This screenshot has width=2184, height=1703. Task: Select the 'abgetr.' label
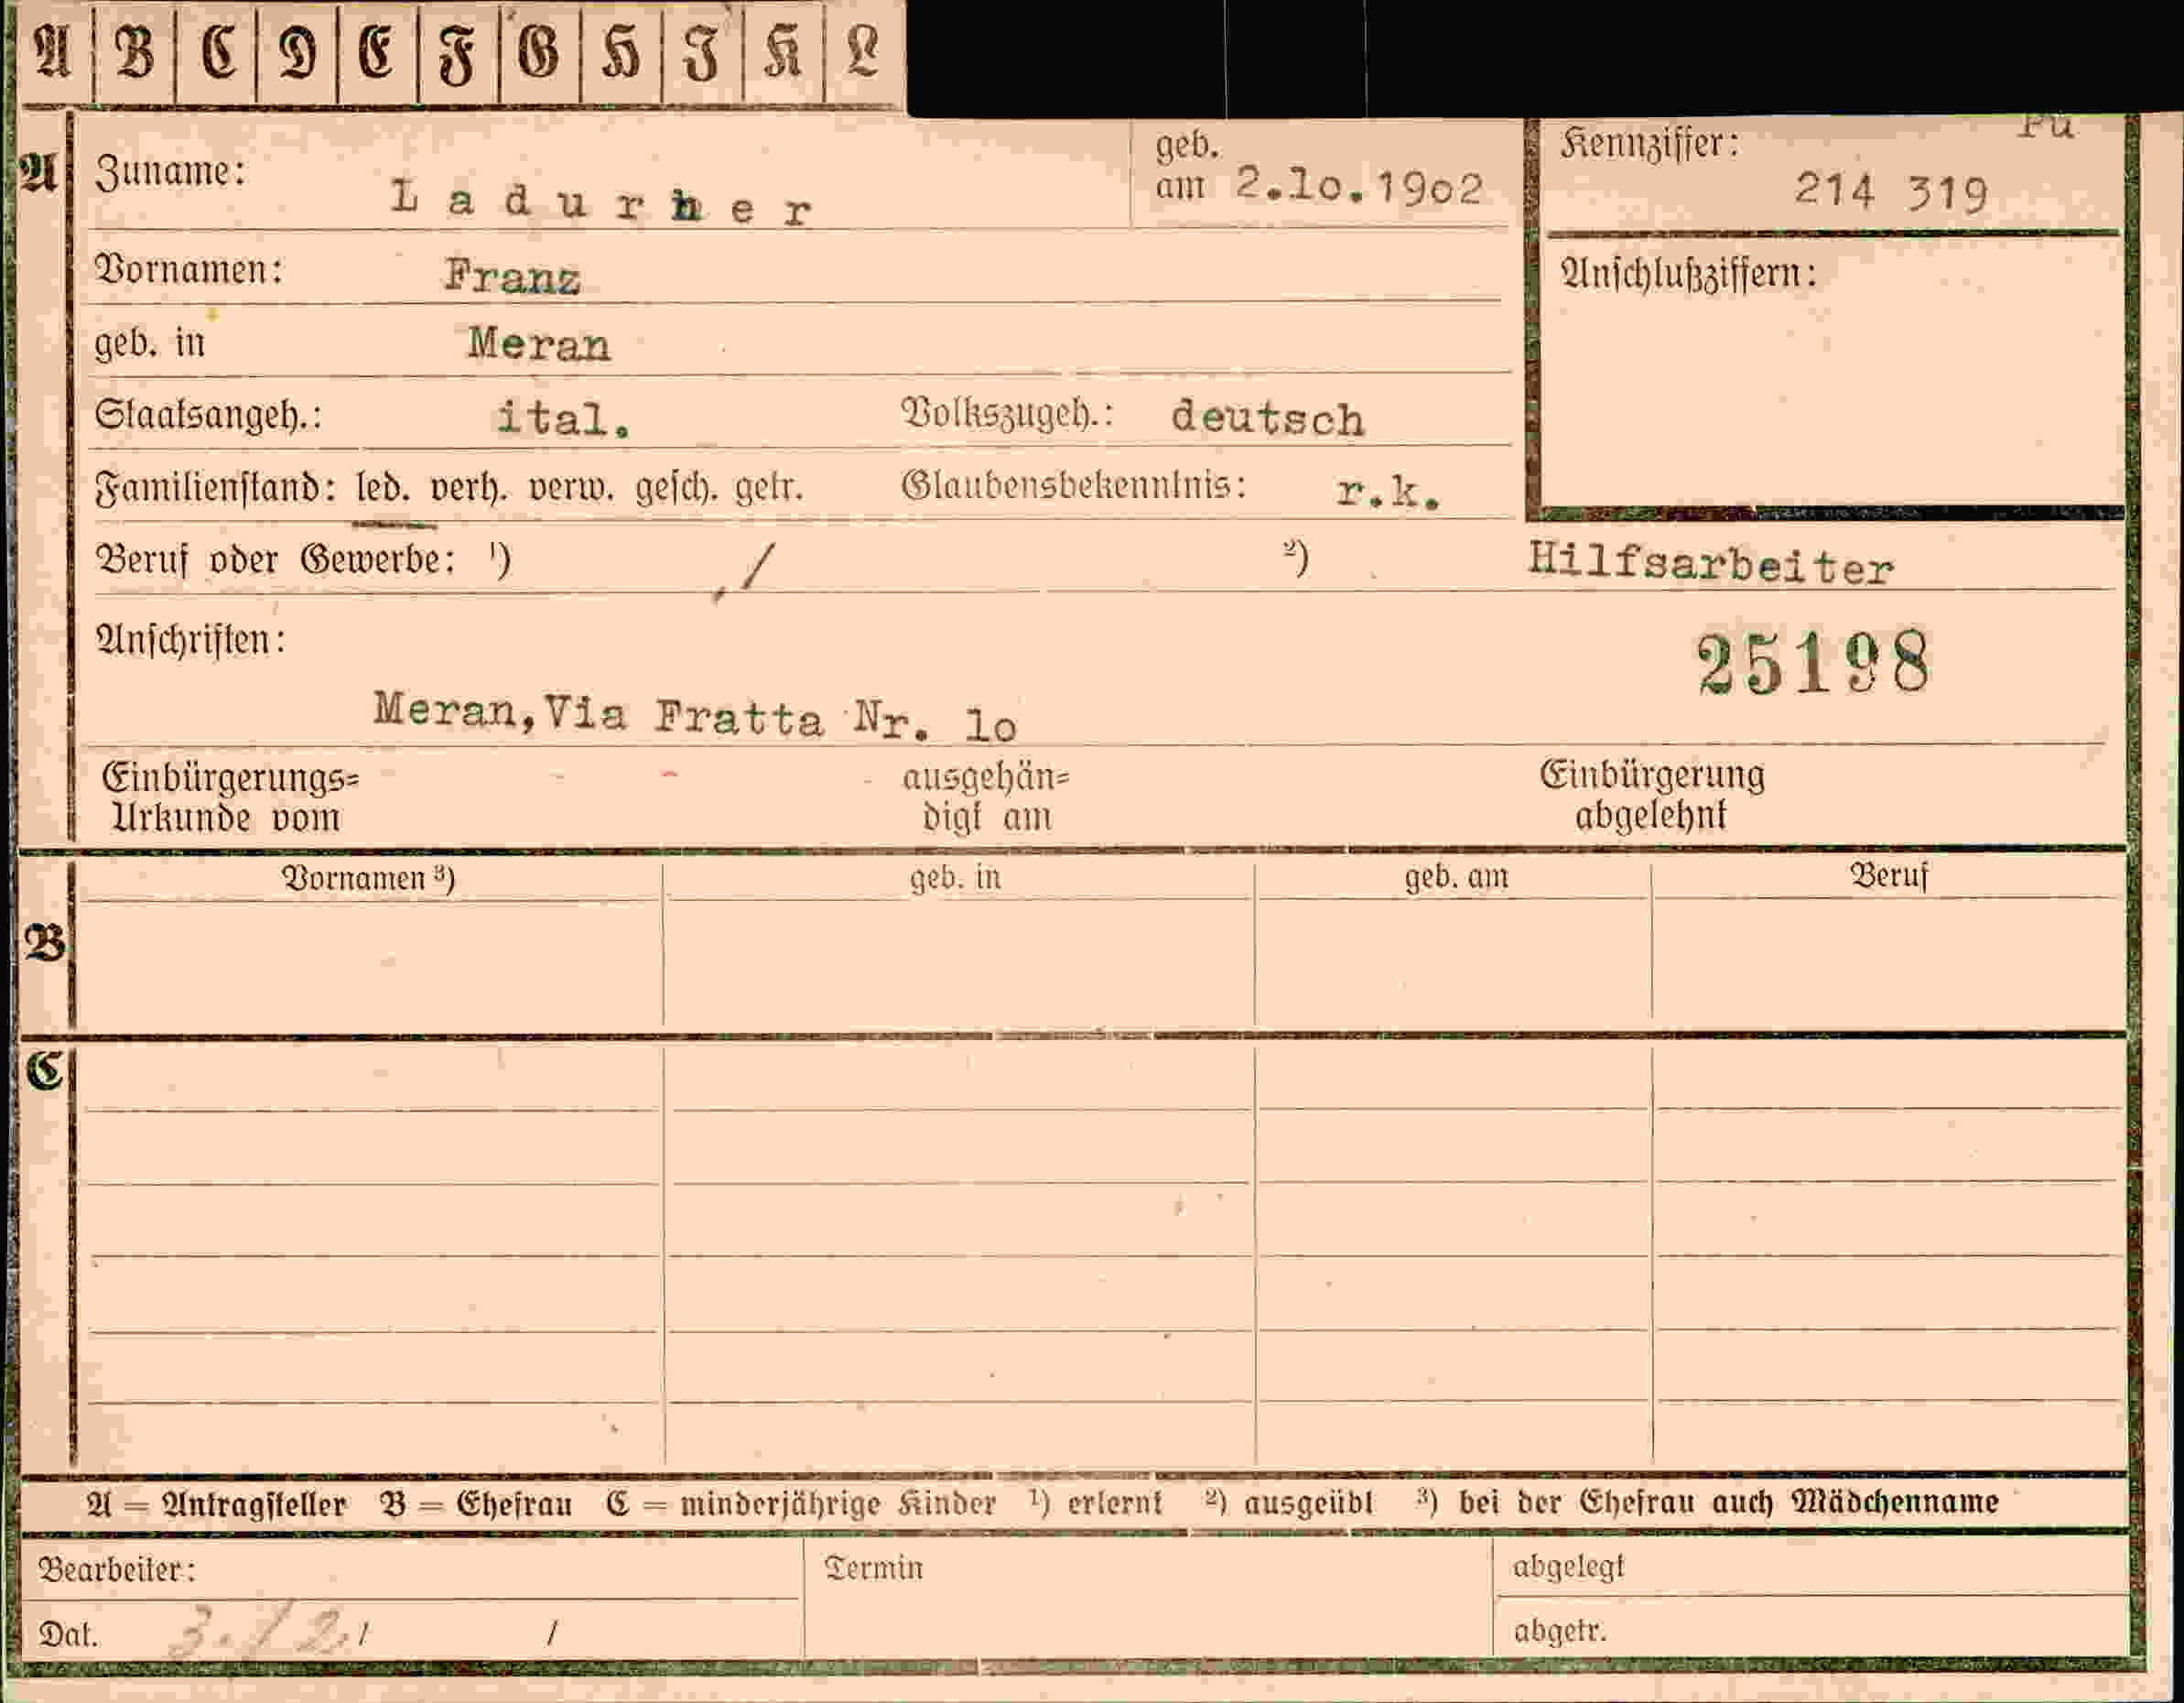[x=1559, y=1631]
